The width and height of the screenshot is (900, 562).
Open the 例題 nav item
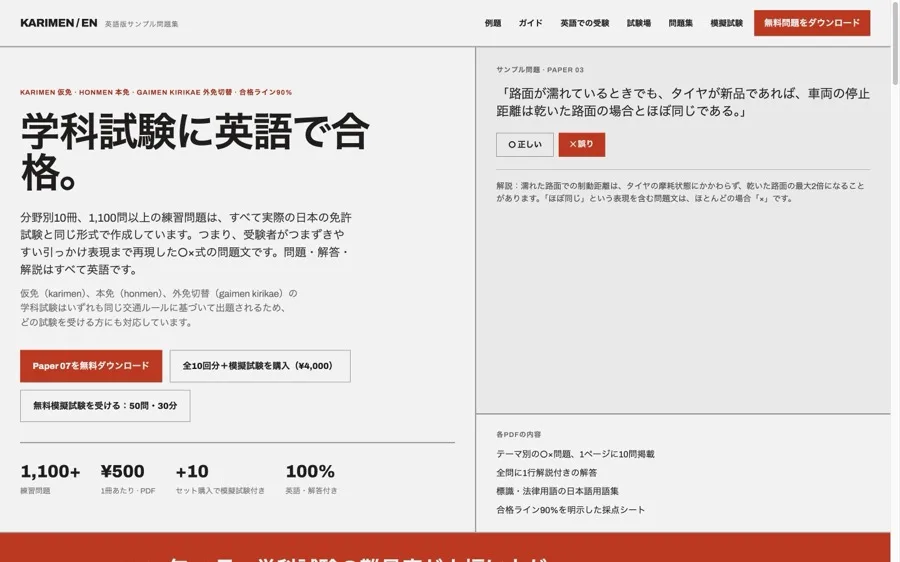492,24
